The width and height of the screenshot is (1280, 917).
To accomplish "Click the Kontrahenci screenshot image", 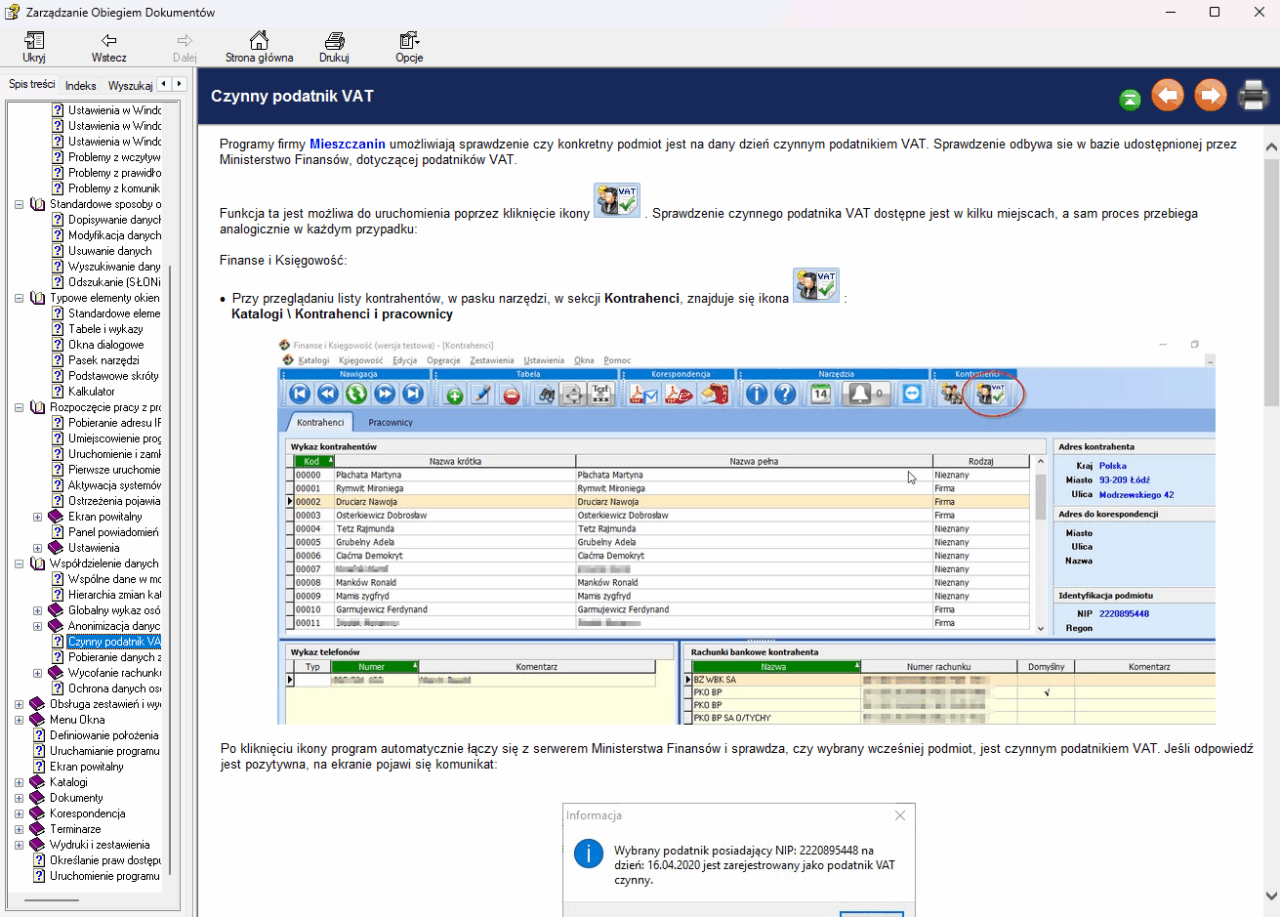I will click(x=746, y=530).
